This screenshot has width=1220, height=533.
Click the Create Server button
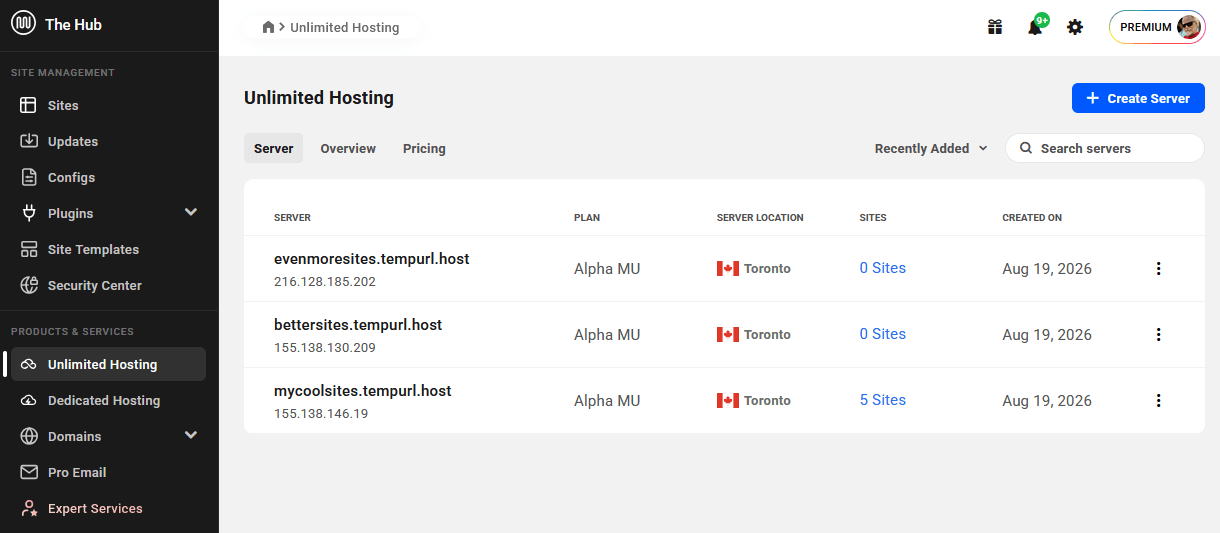1138,98
